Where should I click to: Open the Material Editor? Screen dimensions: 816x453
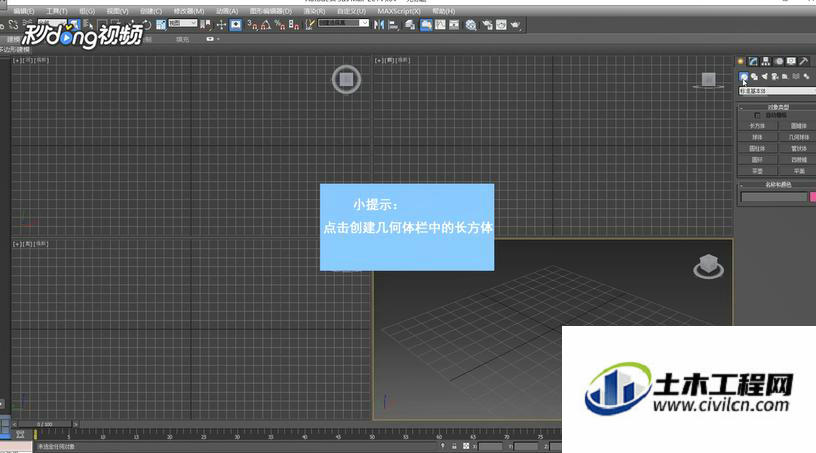click(471, 24)
